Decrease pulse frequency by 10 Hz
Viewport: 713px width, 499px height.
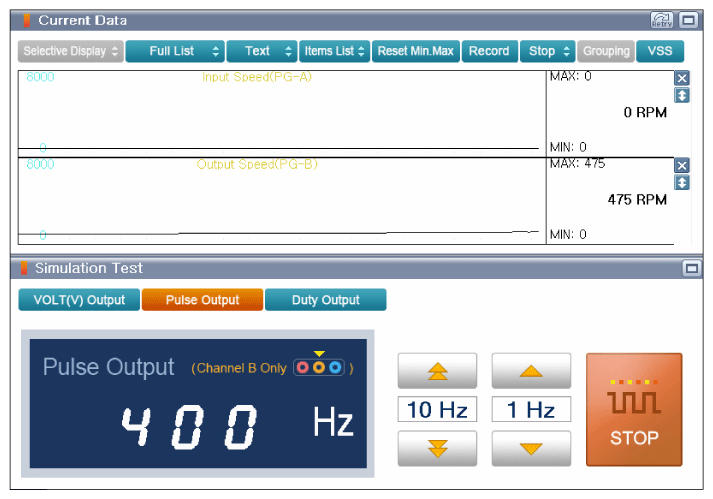click(437, 449)
